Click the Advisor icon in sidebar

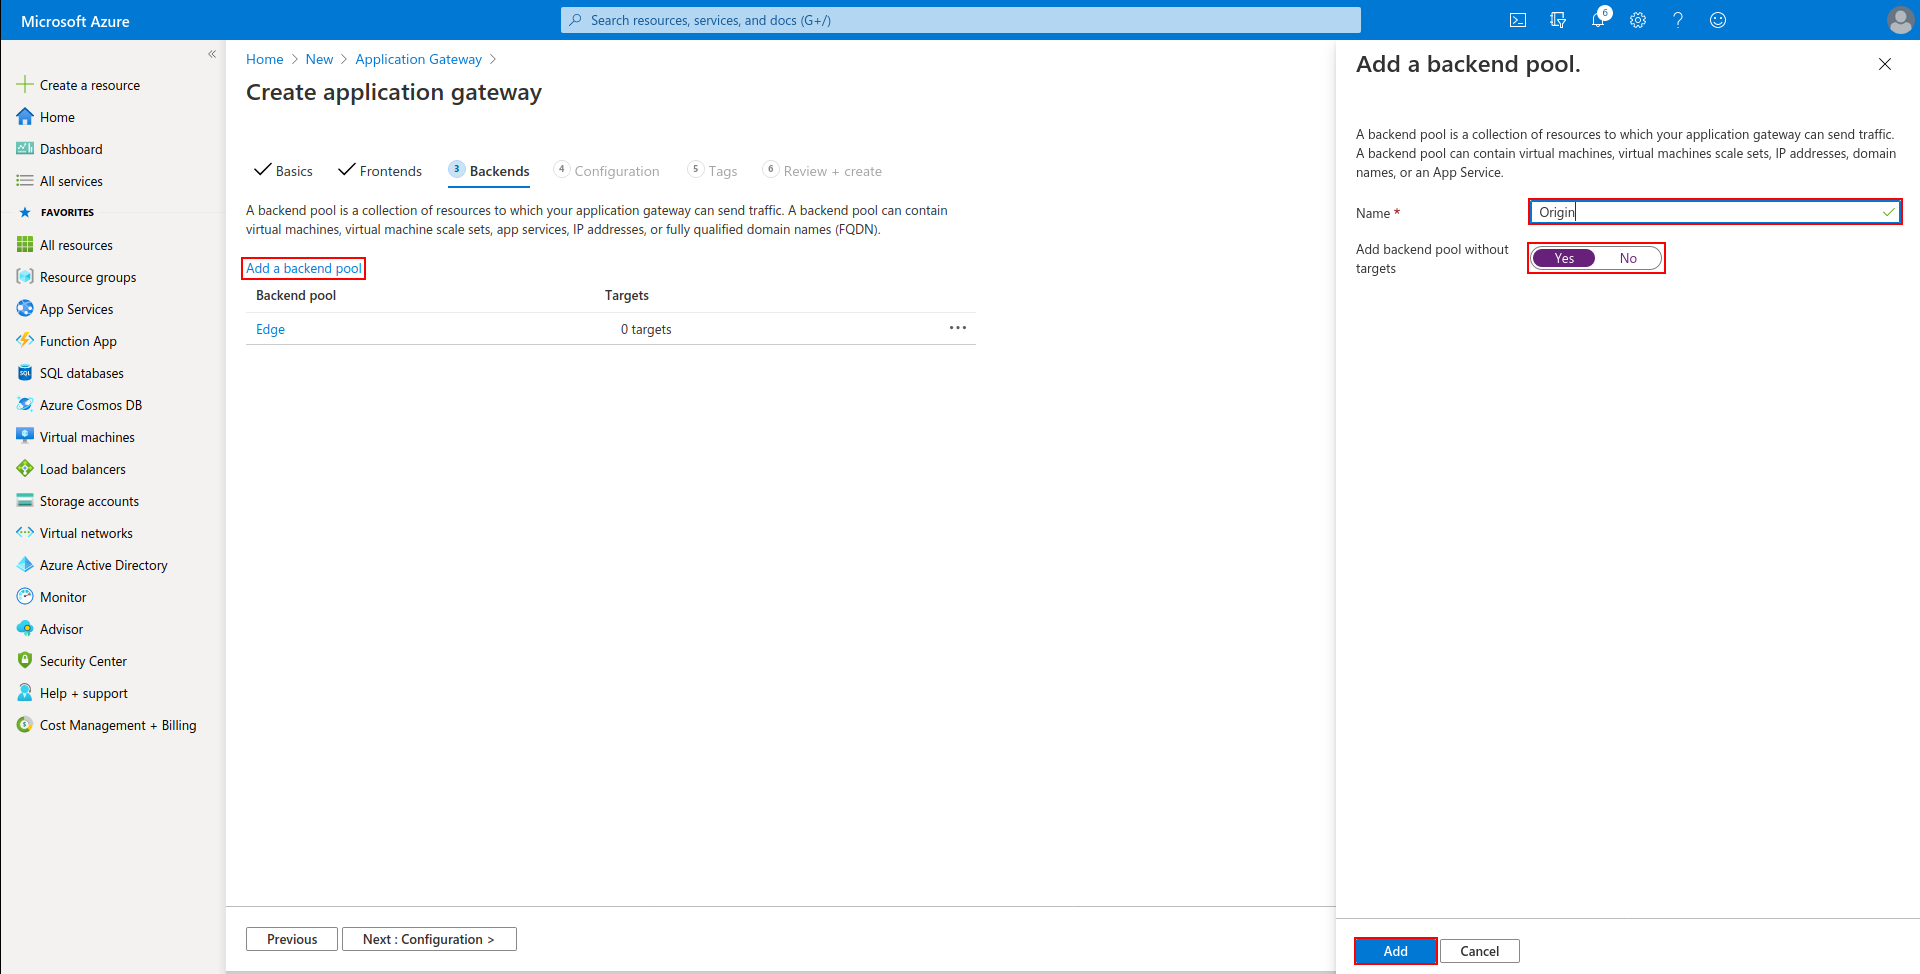tap(25, 629)
